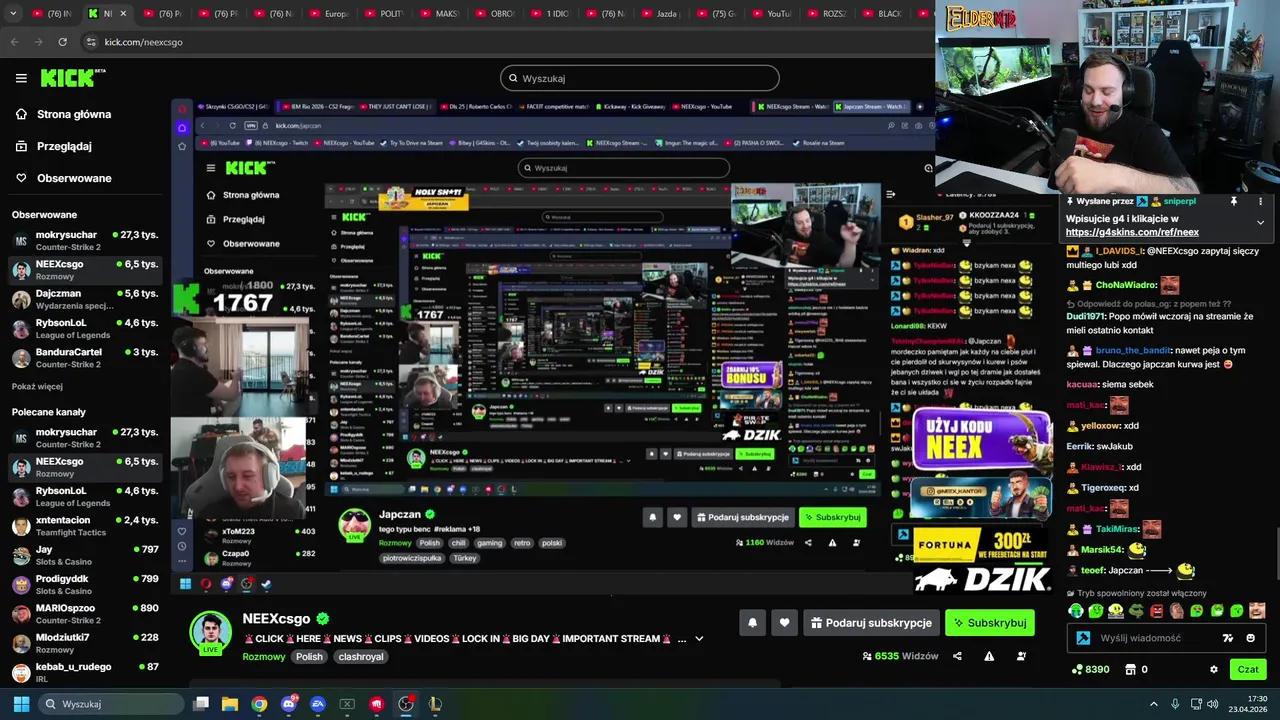Click the Wyszukaj search field on Kick

click(x=640, y=78)
